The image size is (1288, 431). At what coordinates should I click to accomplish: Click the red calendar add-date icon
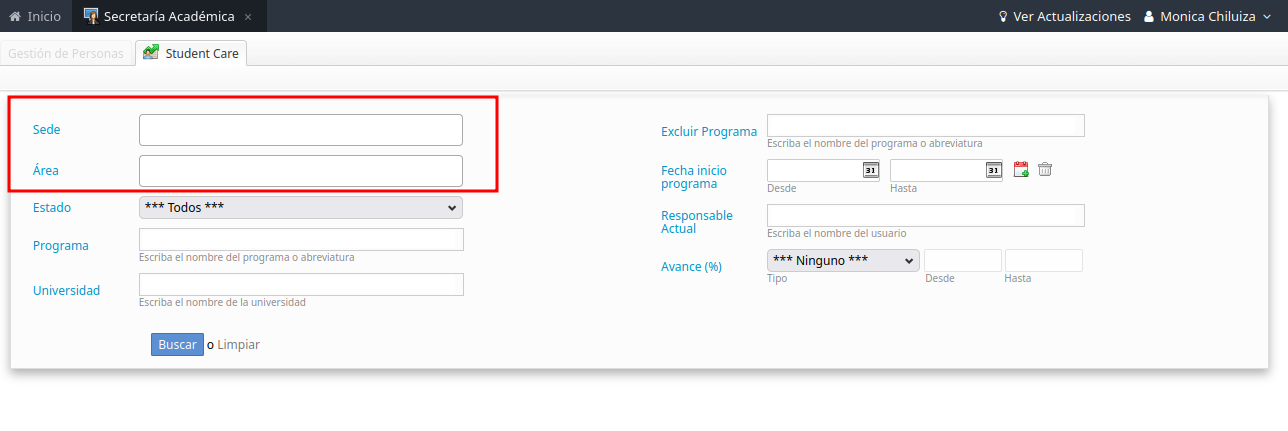point(1021,170)
